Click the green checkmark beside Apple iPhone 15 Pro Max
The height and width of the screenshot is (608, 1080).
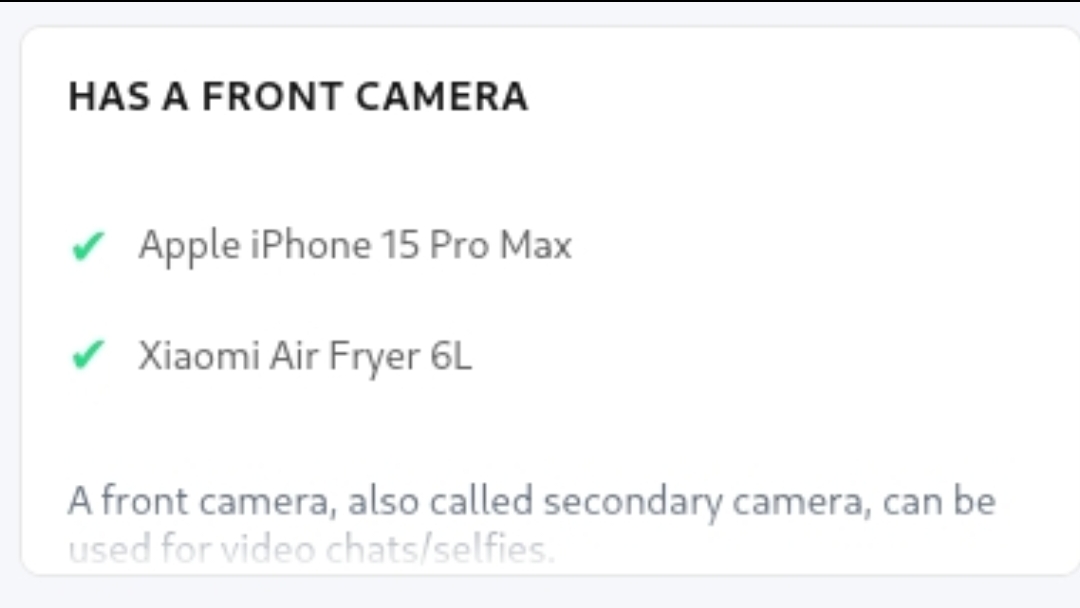tap(88, 246)
